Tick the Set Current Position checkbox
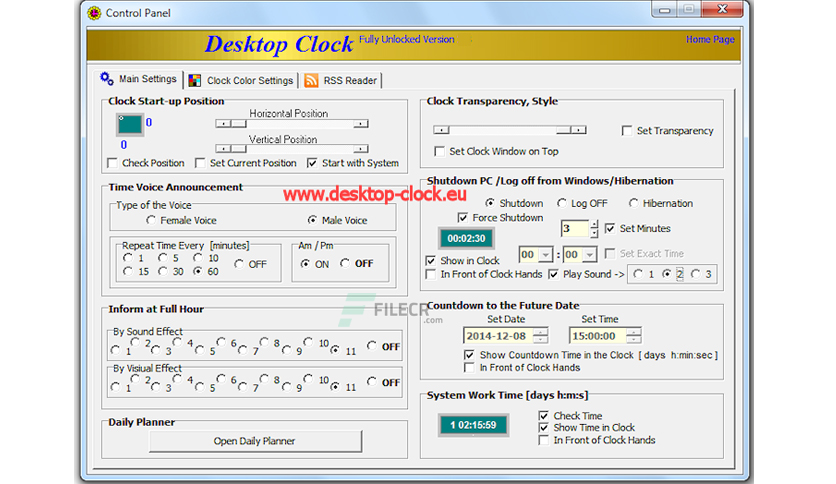The width and height of the screenshot is (836, 484). (x=200, y=163)
